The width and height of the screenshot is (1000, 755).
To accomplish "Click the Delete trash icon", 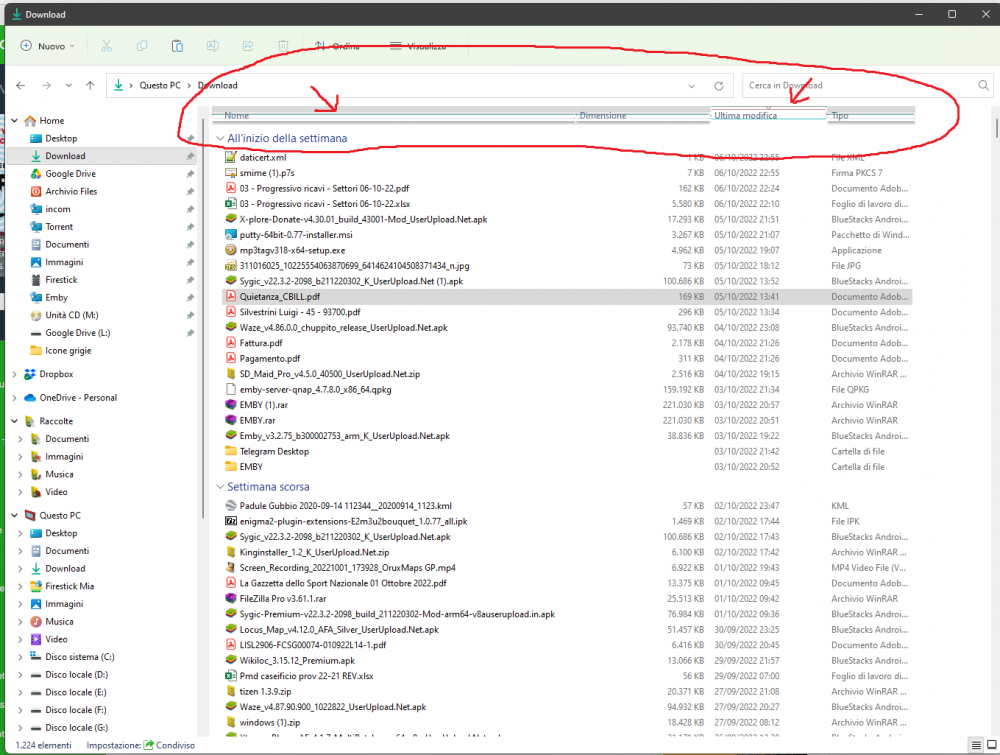I will pyautogui.click(x=283, y=46).
